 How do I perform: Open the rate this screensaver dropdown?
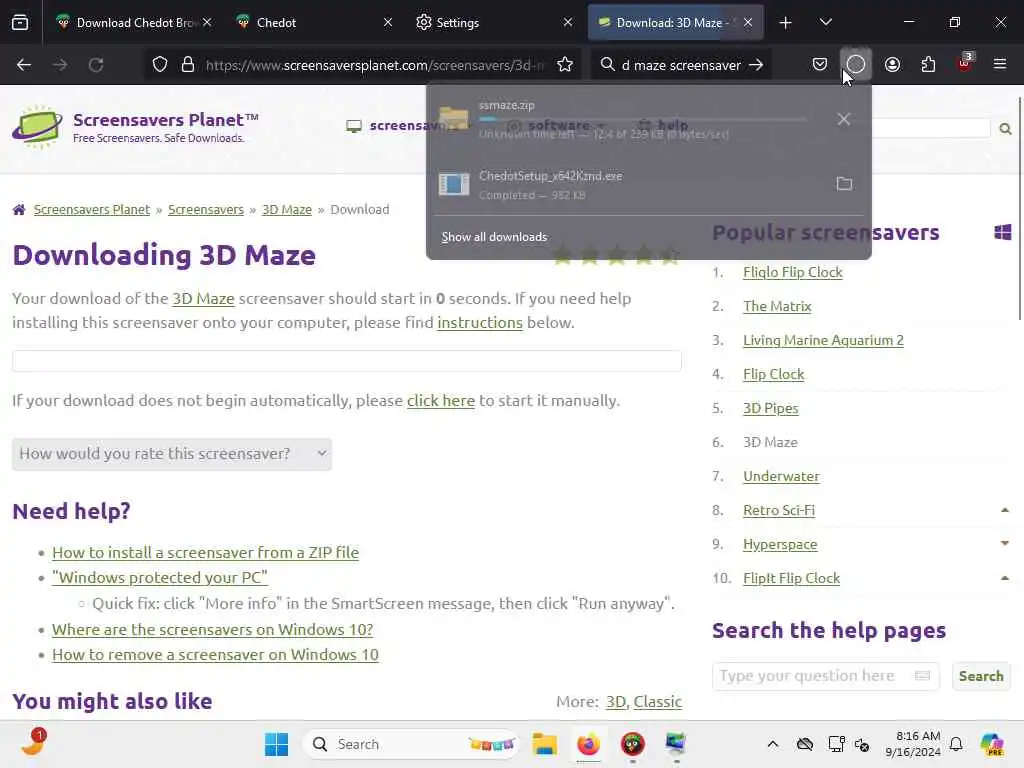click(172, 454)
